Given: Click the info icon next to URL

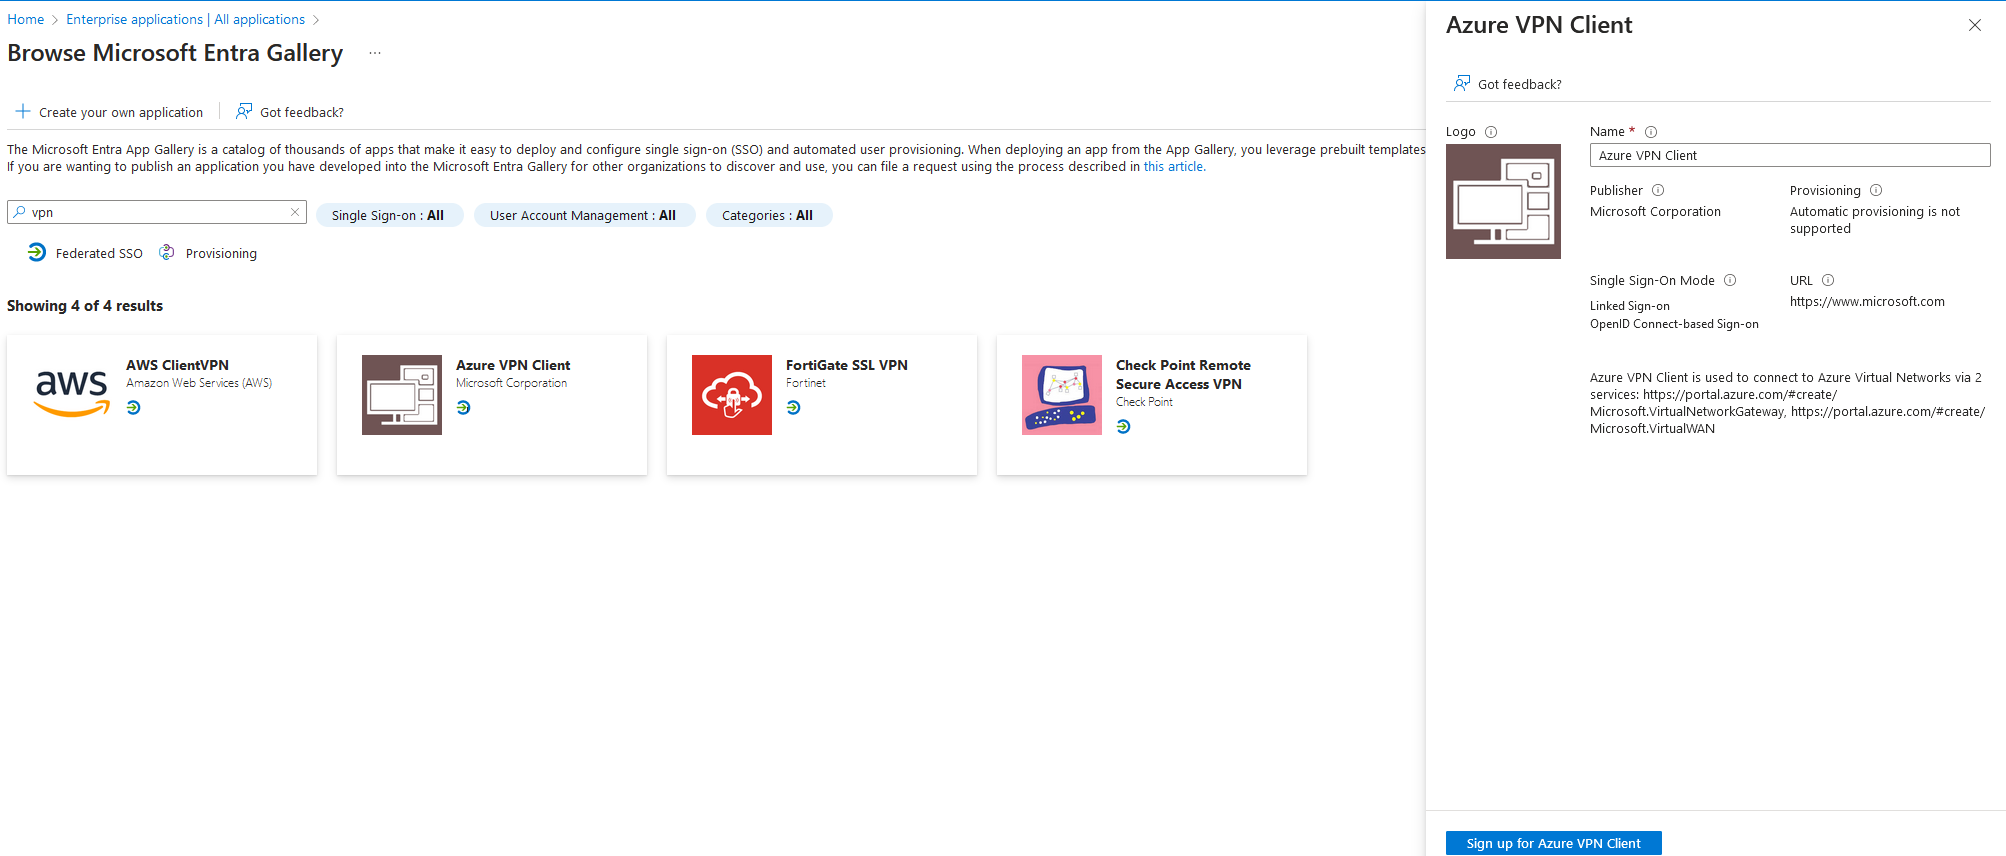Looking at the screenshot, I should 1828,280.
